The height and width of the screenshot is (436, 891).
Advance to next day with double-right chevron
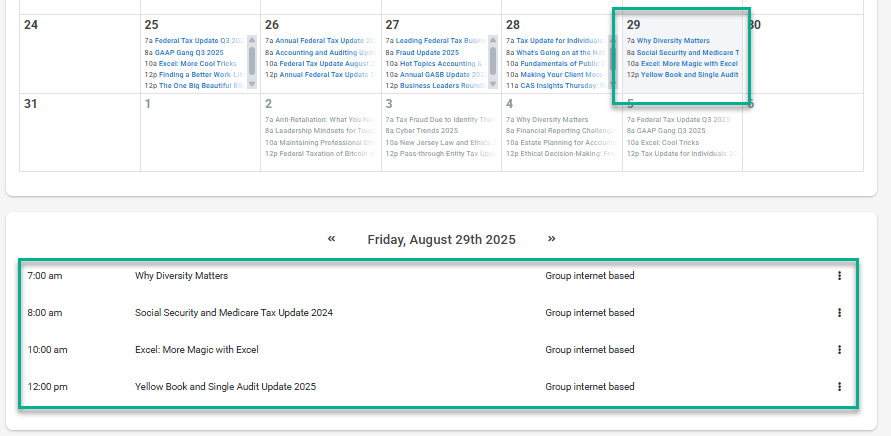point(549,239)
